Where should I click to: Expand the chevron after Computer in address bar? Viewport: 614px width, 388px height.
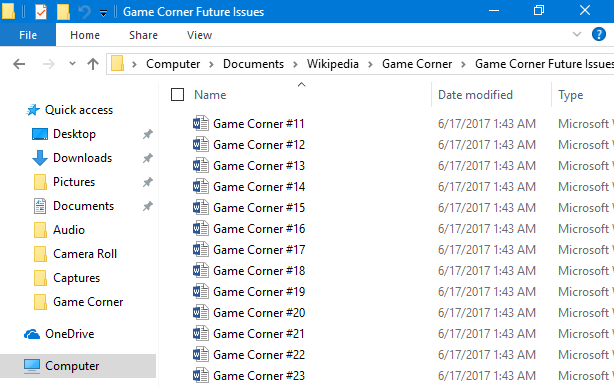pos(211,64)
